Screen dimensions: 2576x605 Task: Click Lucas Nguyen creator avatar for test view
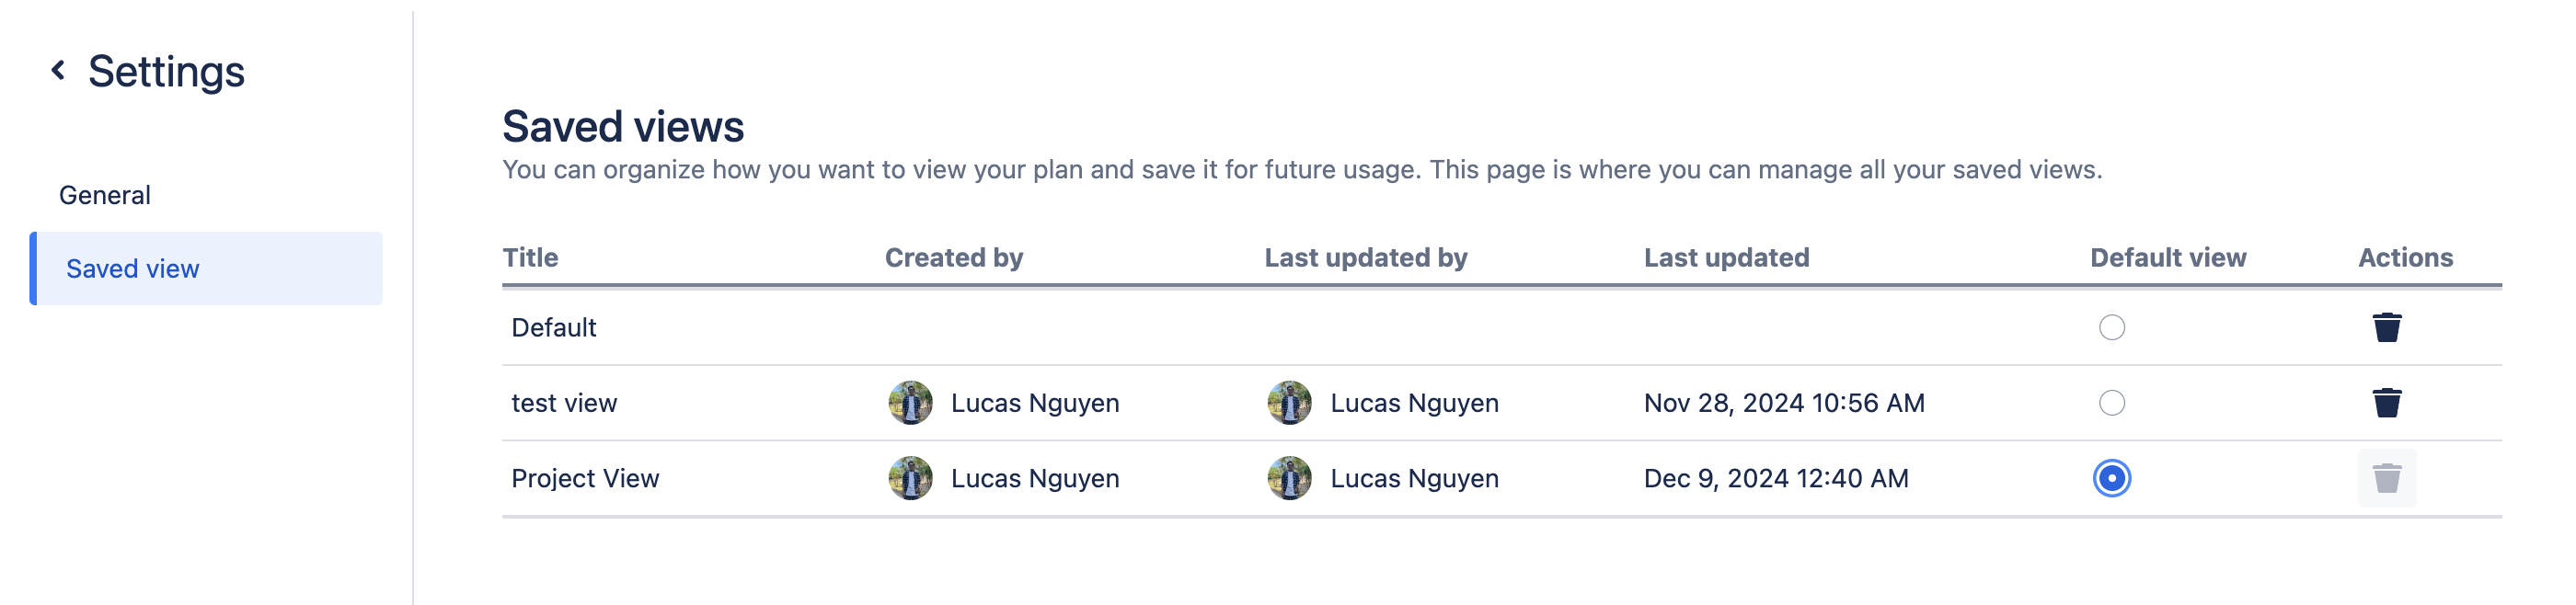[x=910, y=403]
